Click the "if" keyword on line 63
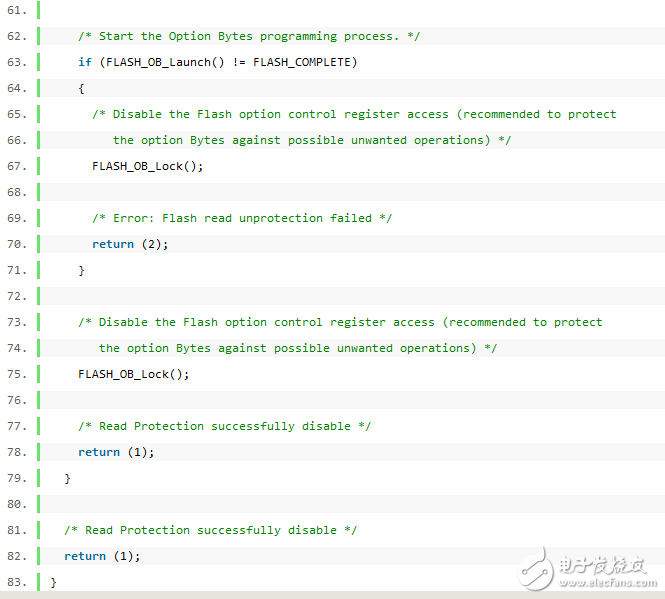 (x=85, y=62)
